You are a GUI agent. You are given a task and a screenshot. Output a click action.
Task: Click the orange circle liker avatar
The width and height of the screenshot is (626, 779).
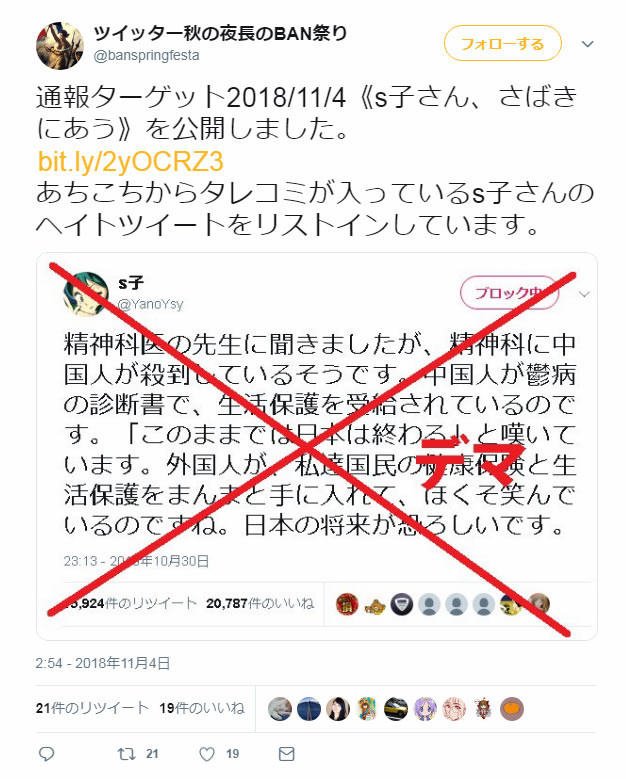(512, 709)
